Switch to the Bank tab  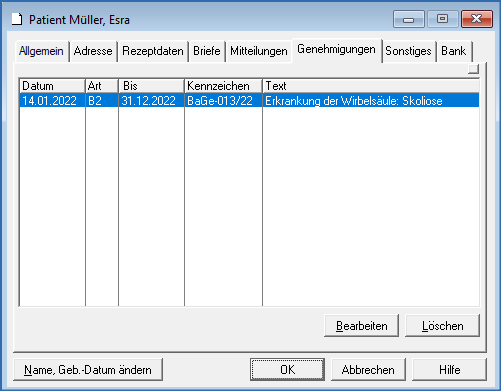point(454,51)
